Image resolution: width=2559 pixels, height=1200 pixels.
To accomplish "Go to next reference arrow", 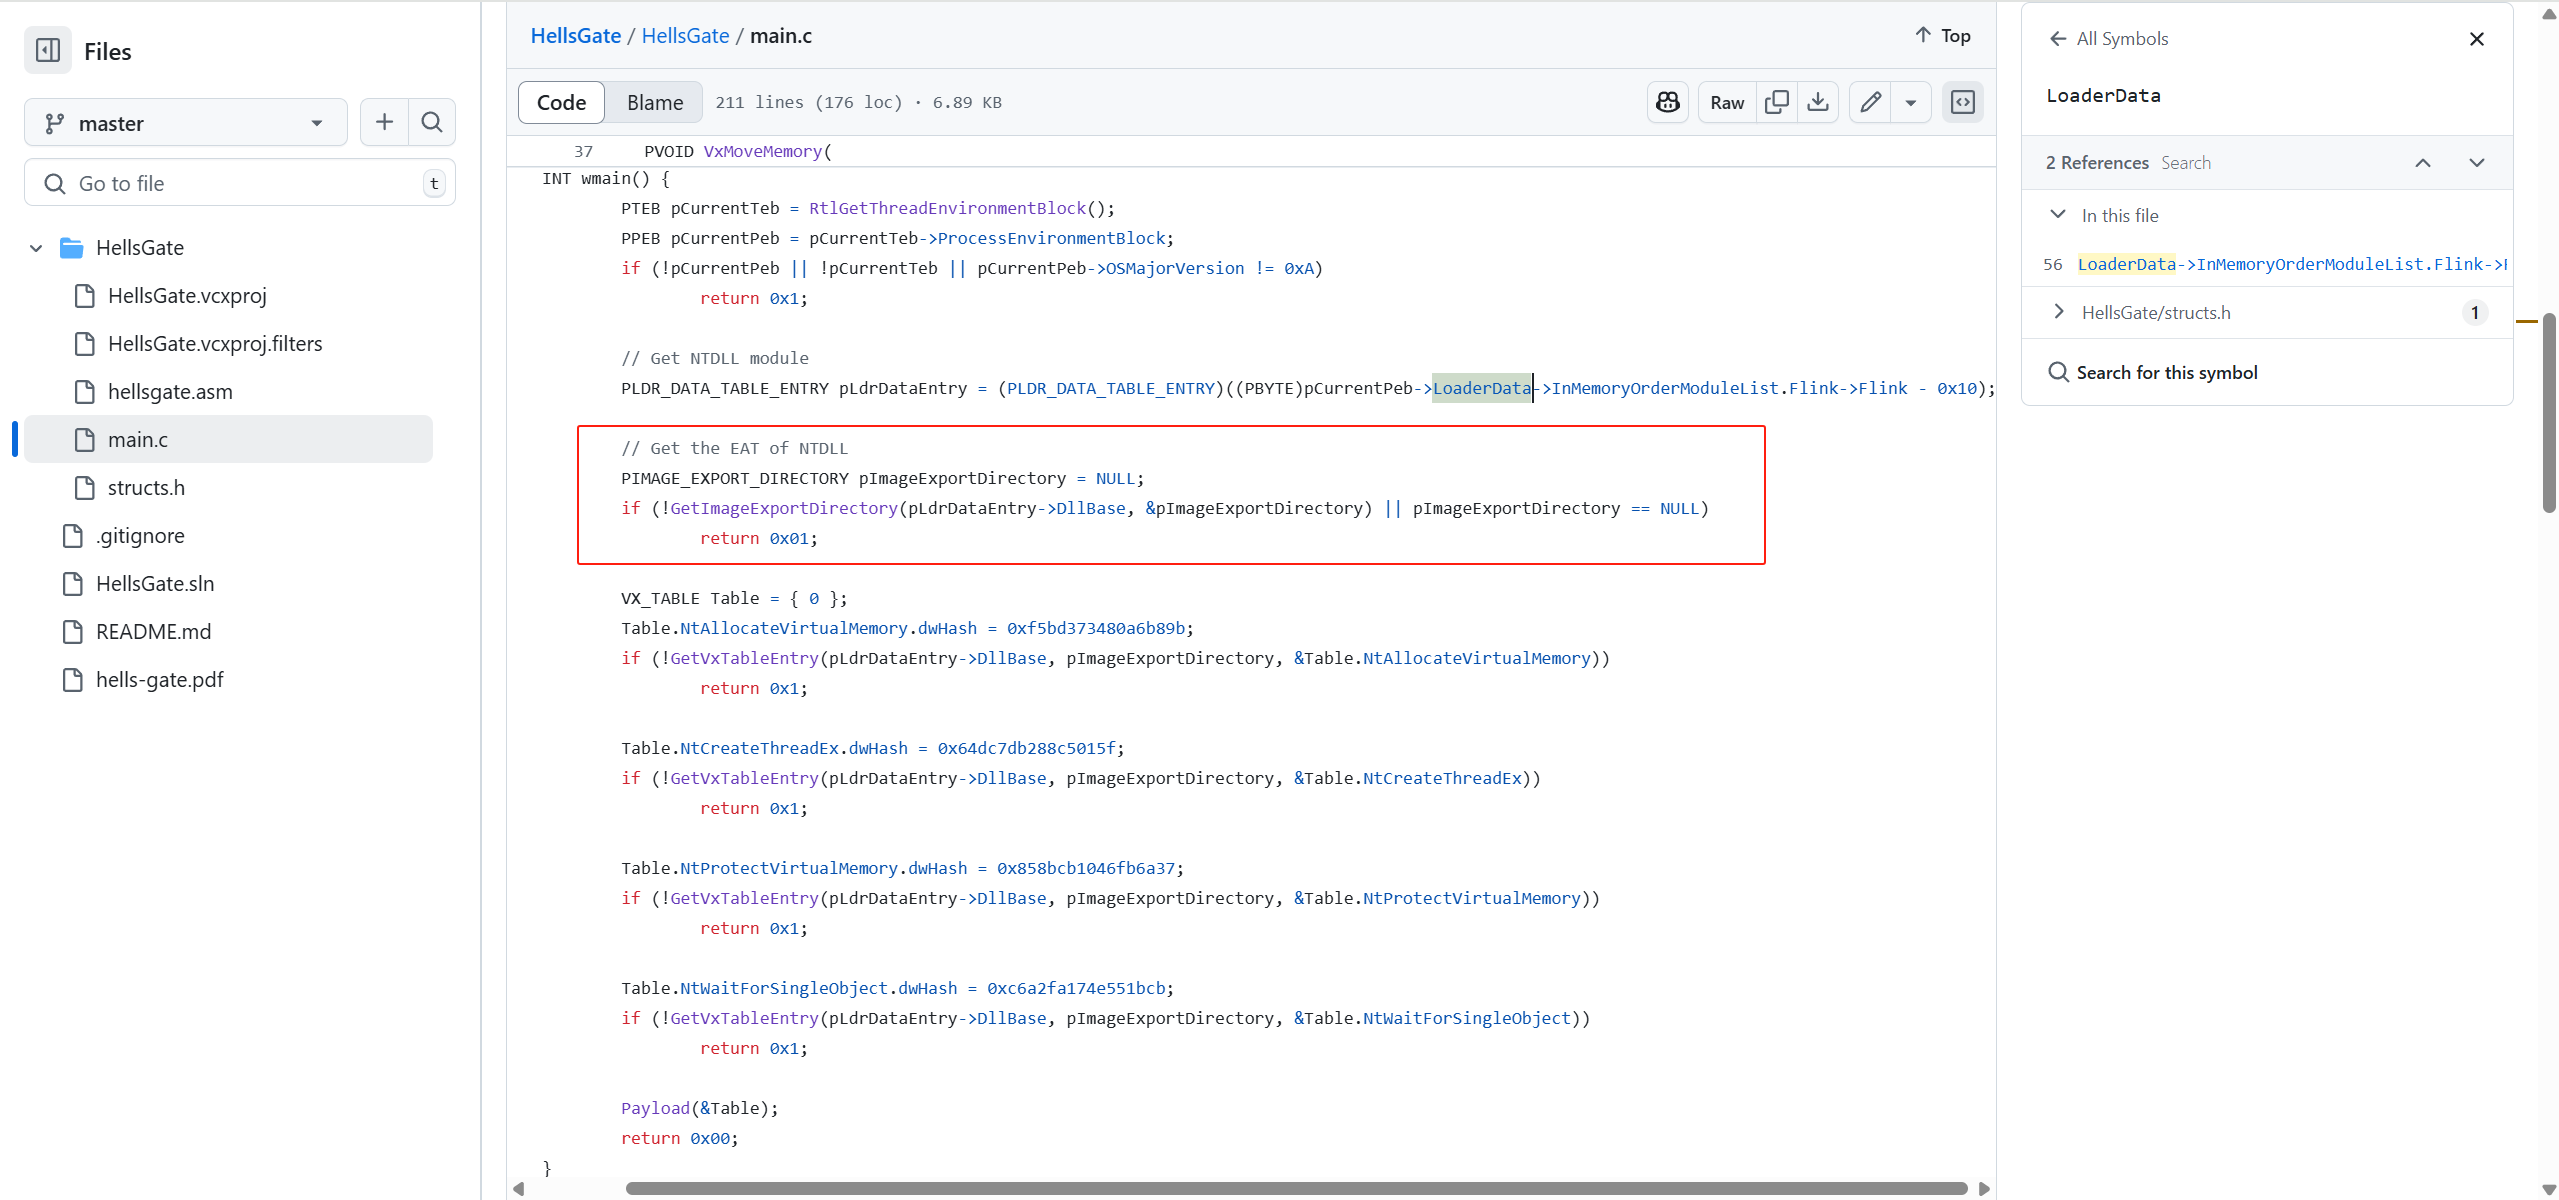I will [x=2477, y=163].
